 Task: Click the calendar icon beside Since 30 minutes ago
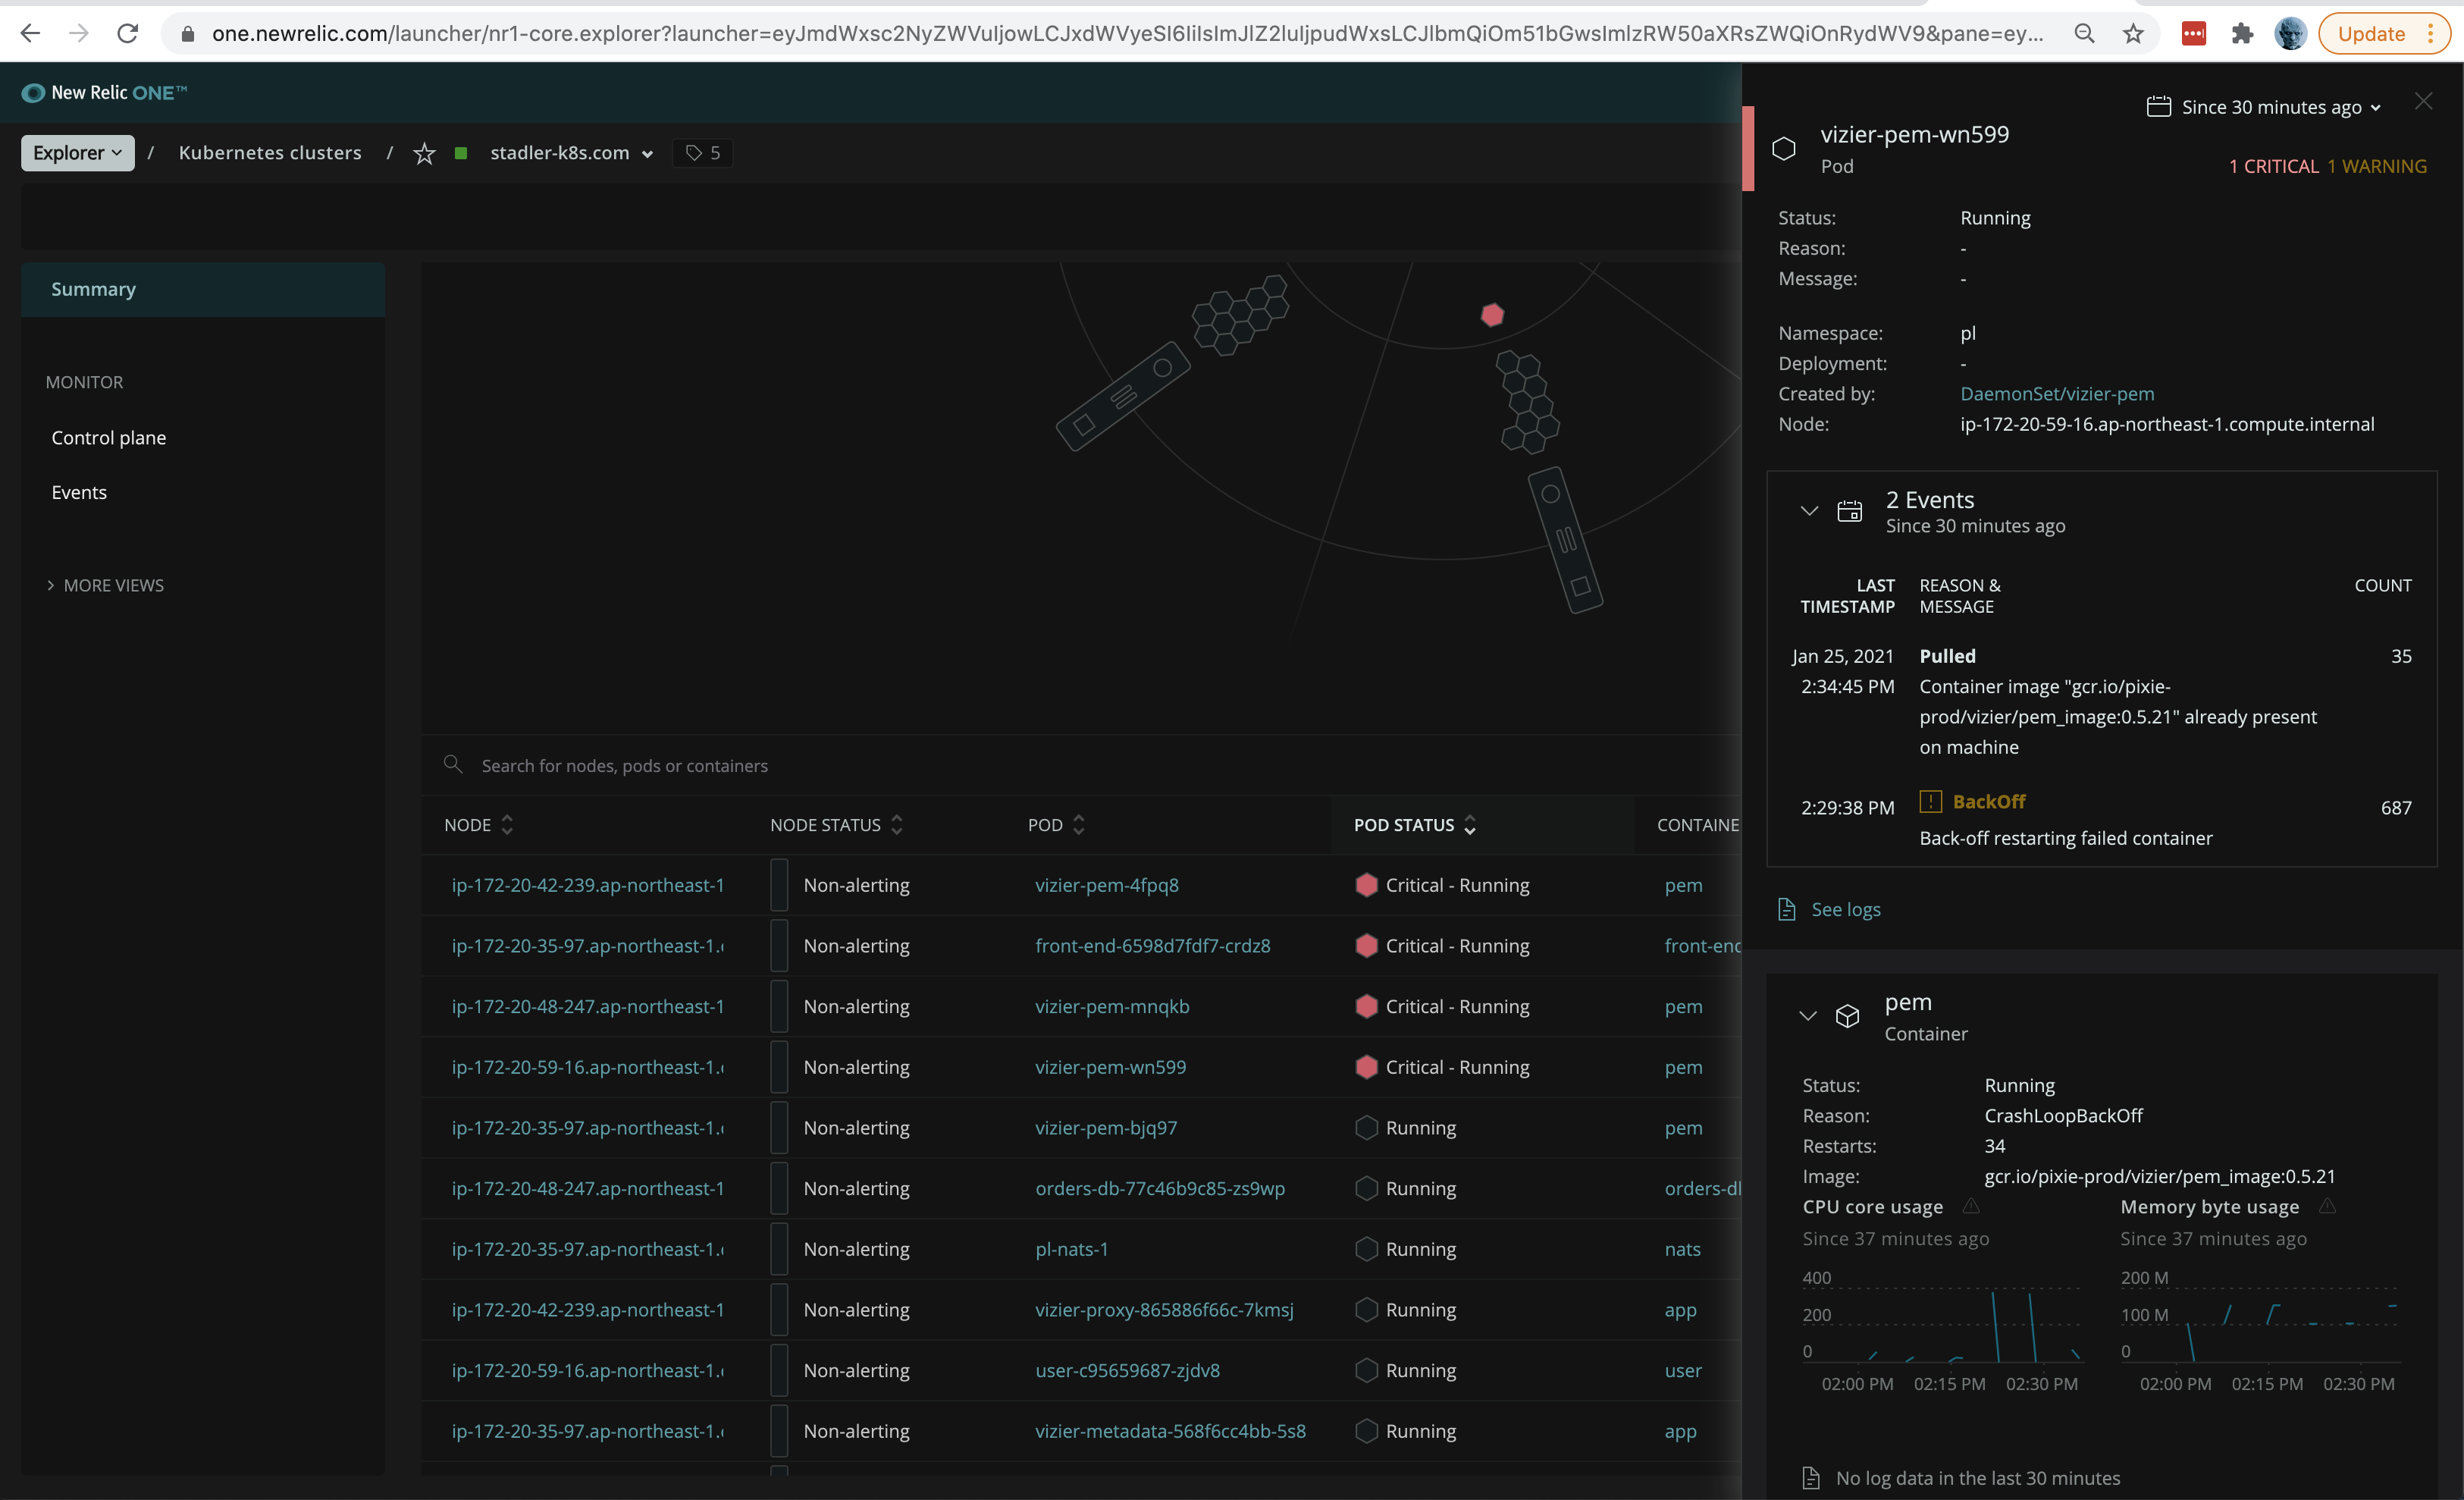(2157, 105)
